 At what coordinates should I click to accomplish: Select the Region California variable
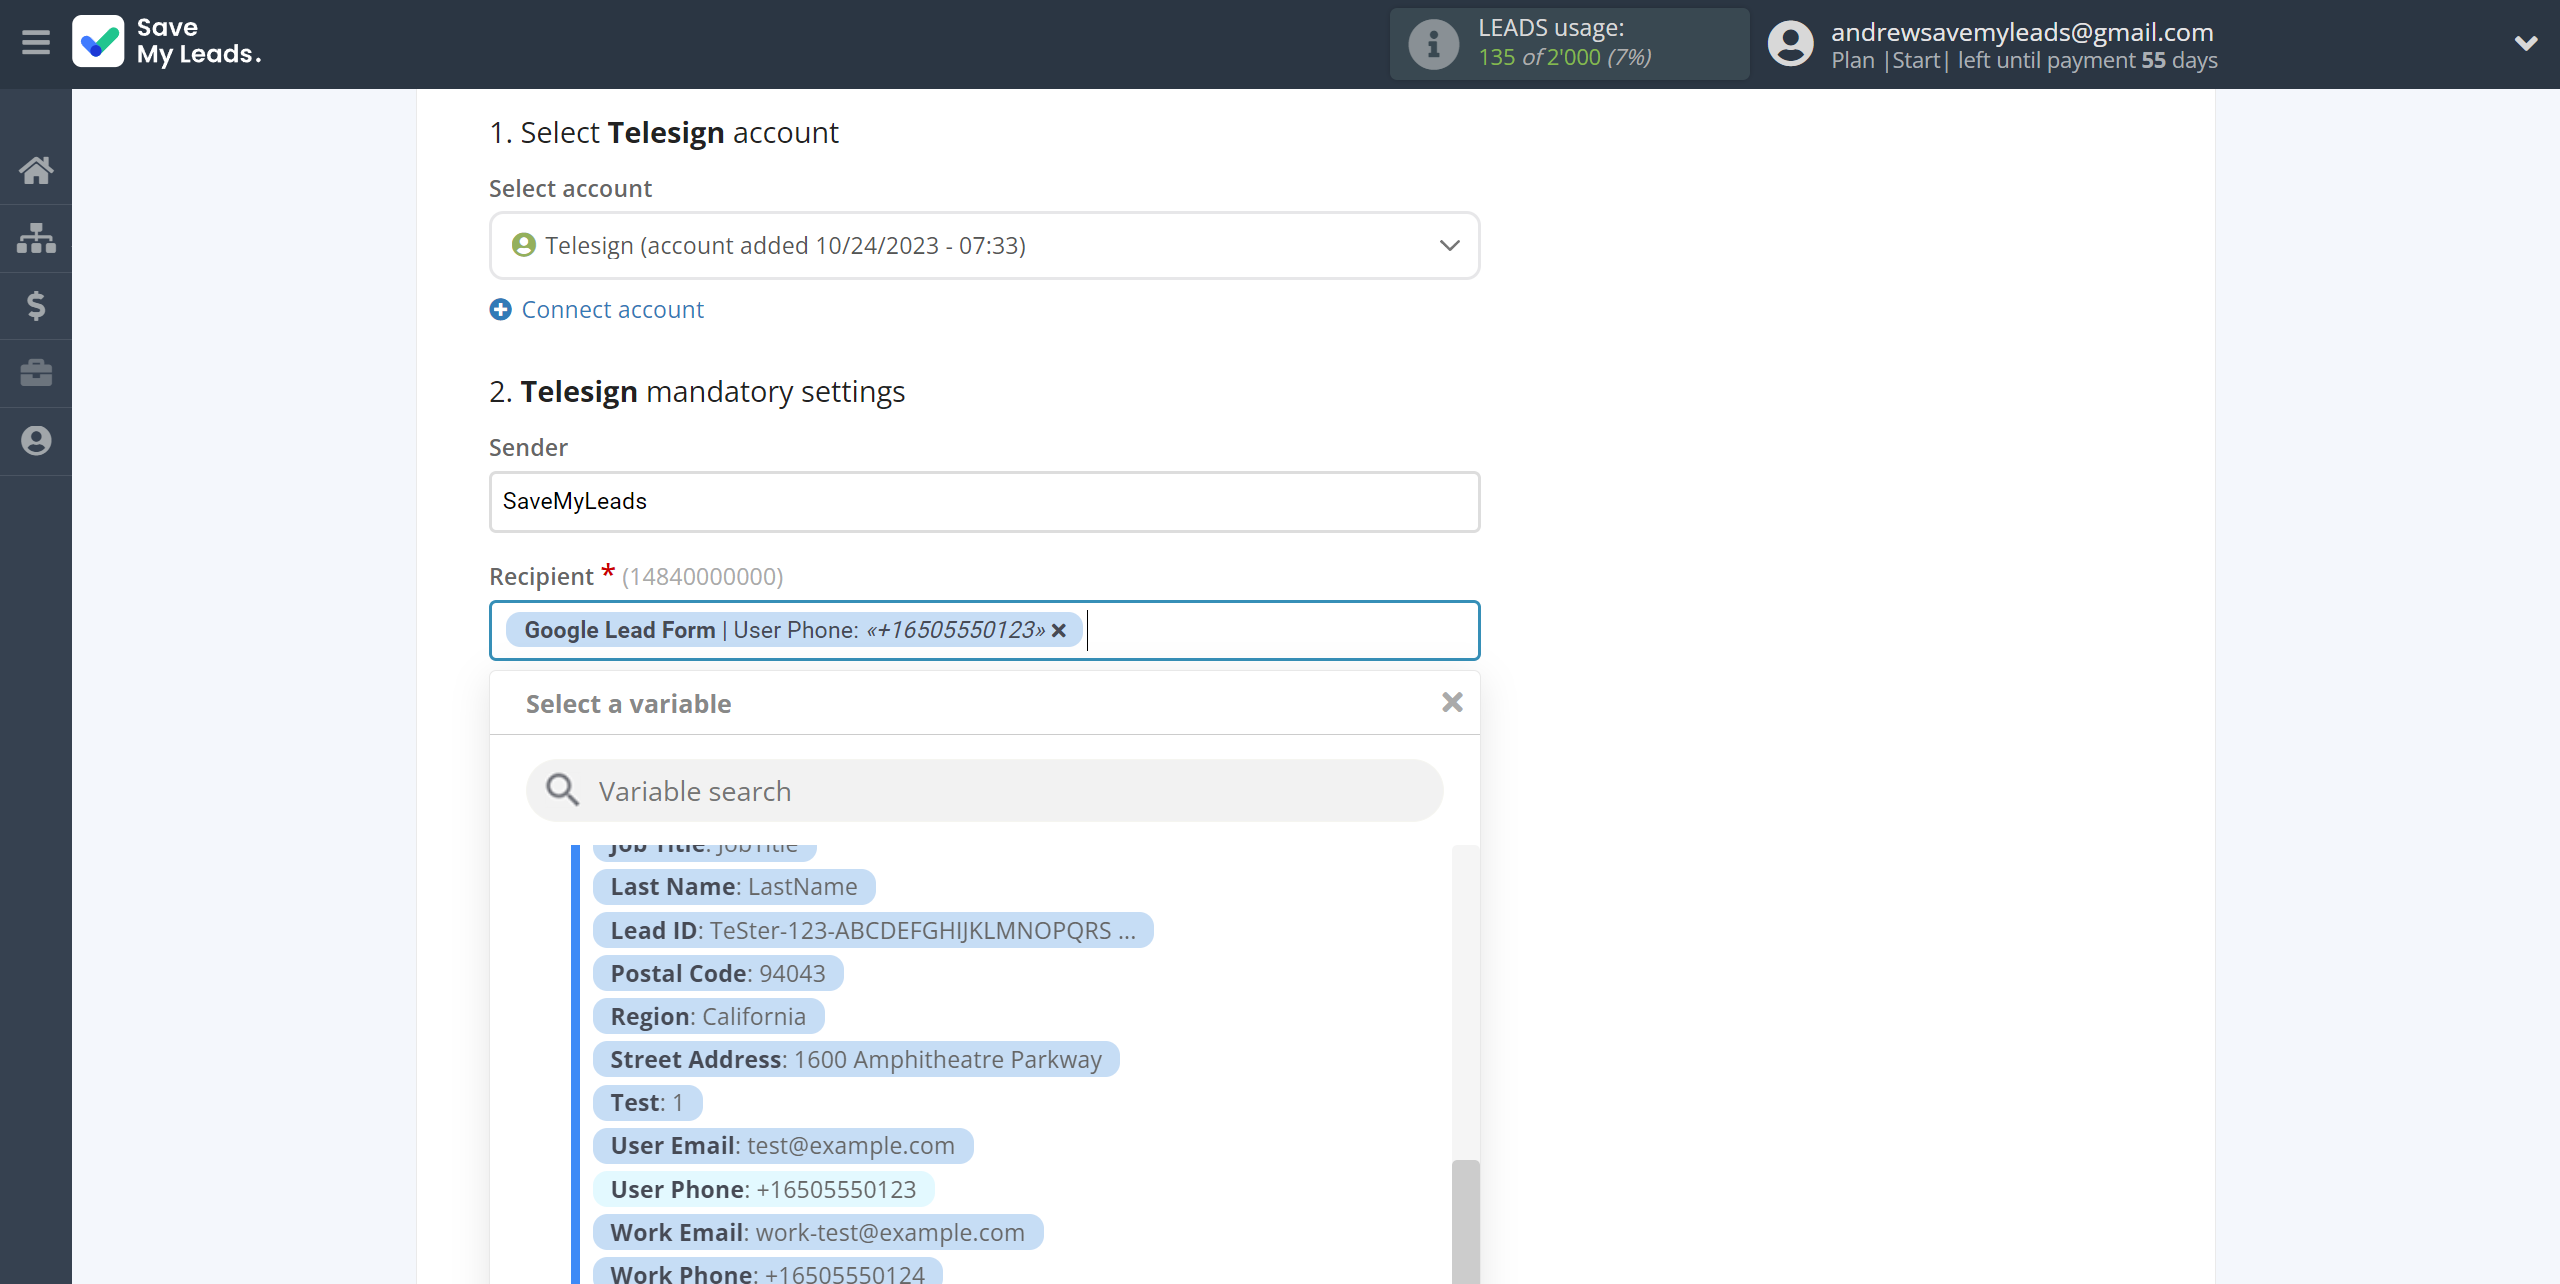click(708, 1016)
